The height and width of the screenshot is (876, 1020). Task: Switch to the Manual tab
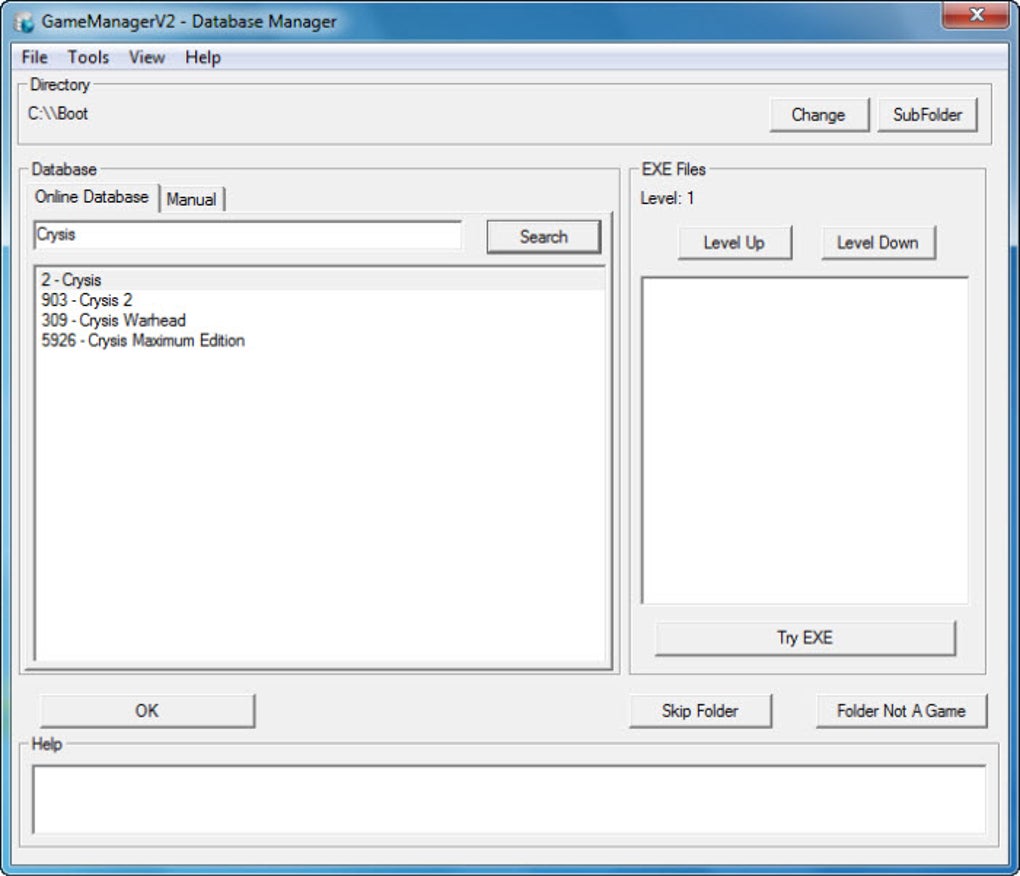[191, 199]
